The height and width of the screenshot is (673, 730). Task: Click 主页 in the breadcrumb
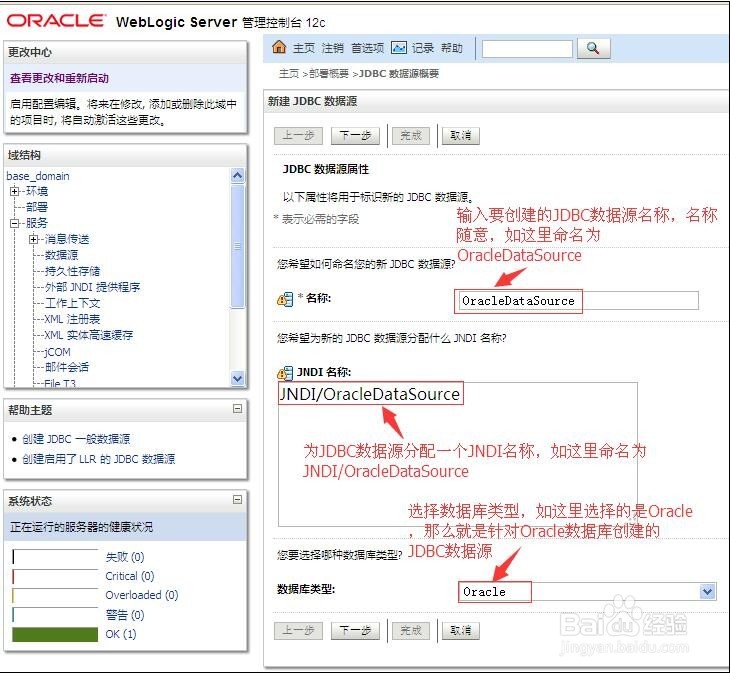(x=289, y=74)
